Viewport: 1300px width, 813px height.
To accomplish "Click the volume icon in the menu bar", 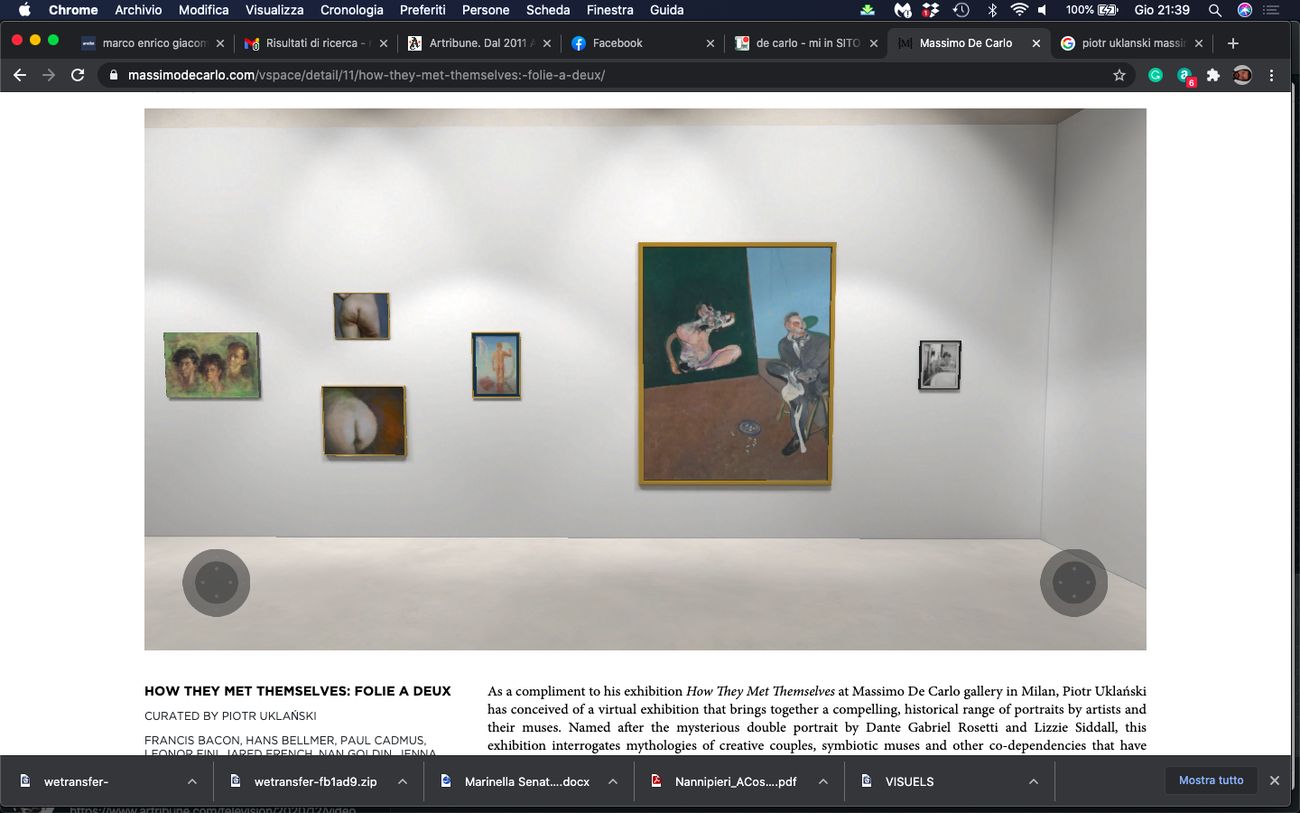I will (1043, 10).
